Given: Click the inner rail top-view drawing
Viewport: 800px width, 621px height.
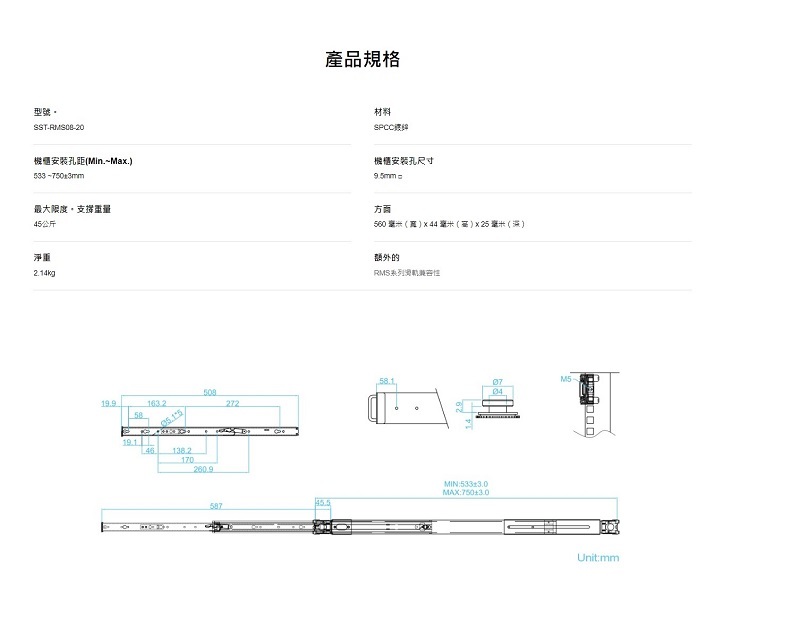Looking at the screenshot, I should point(210,432).
